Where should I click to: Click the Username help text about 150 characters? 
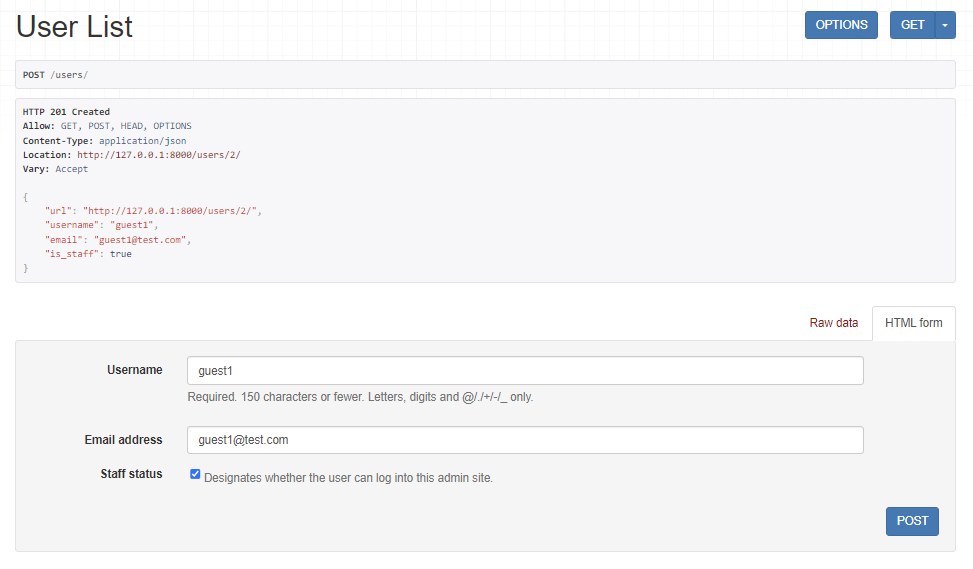click(360, 397)
